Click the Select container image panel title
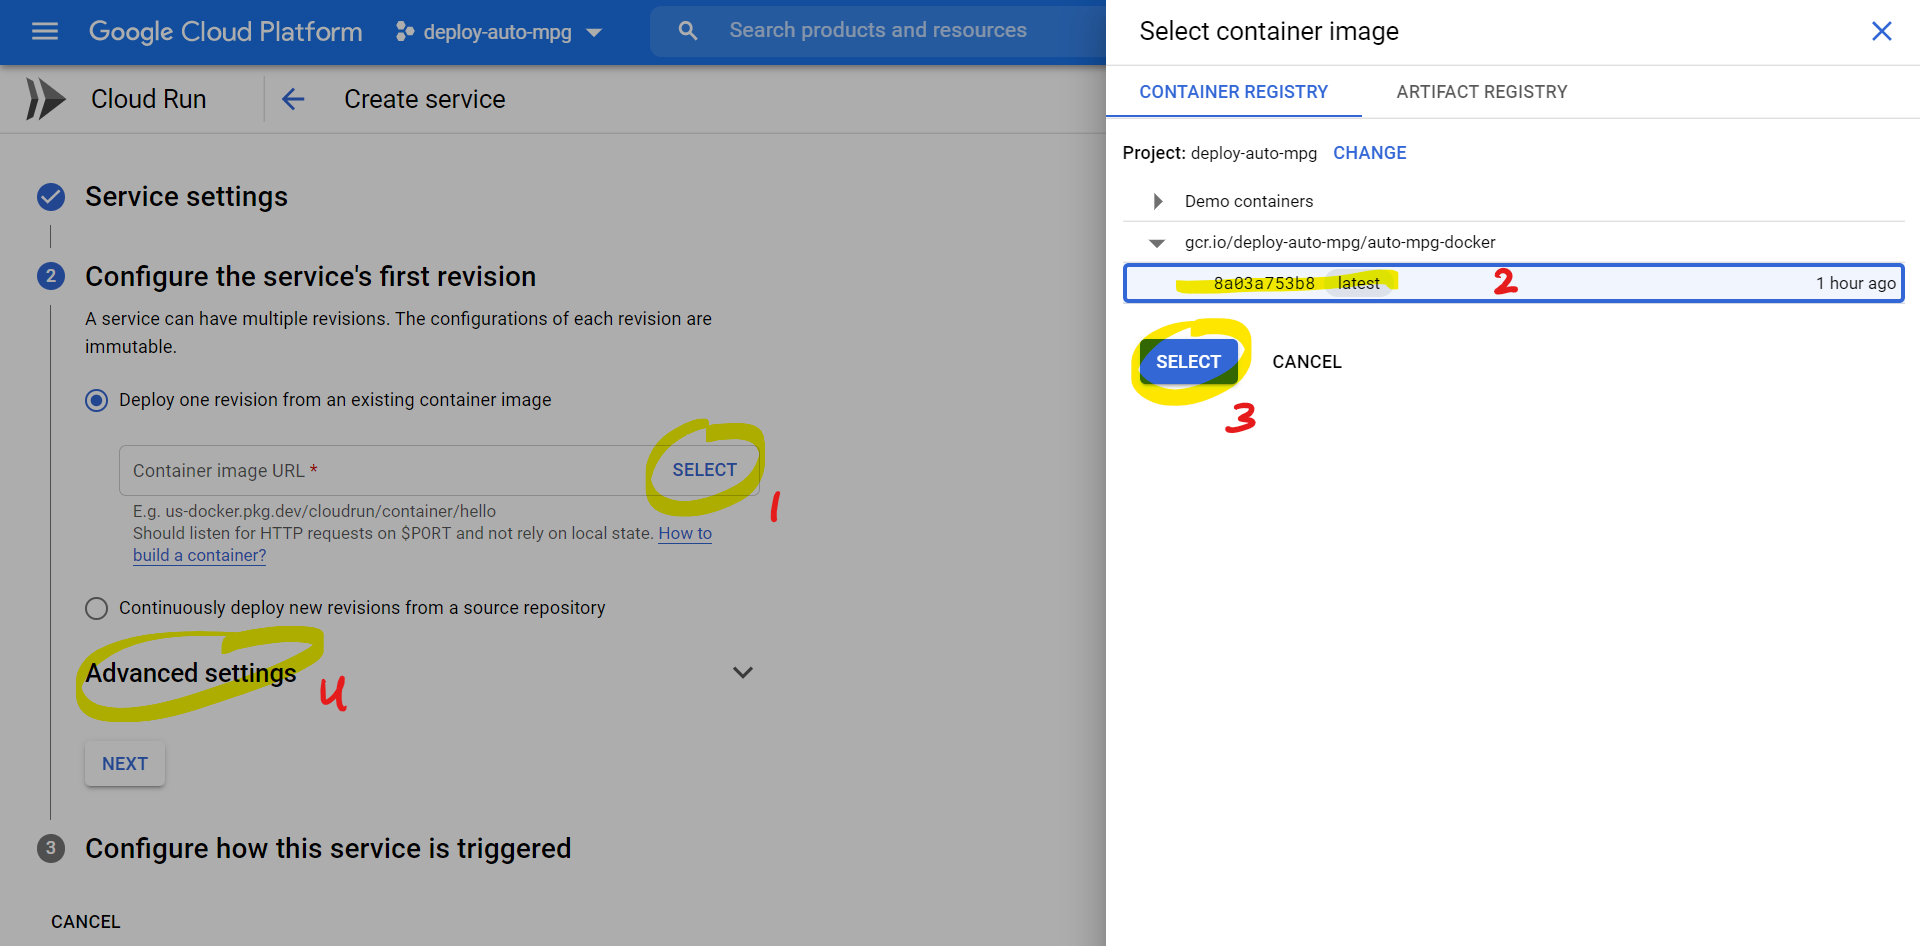Viewport: 1920px width, 946px height. click(x=1269, y=31)
